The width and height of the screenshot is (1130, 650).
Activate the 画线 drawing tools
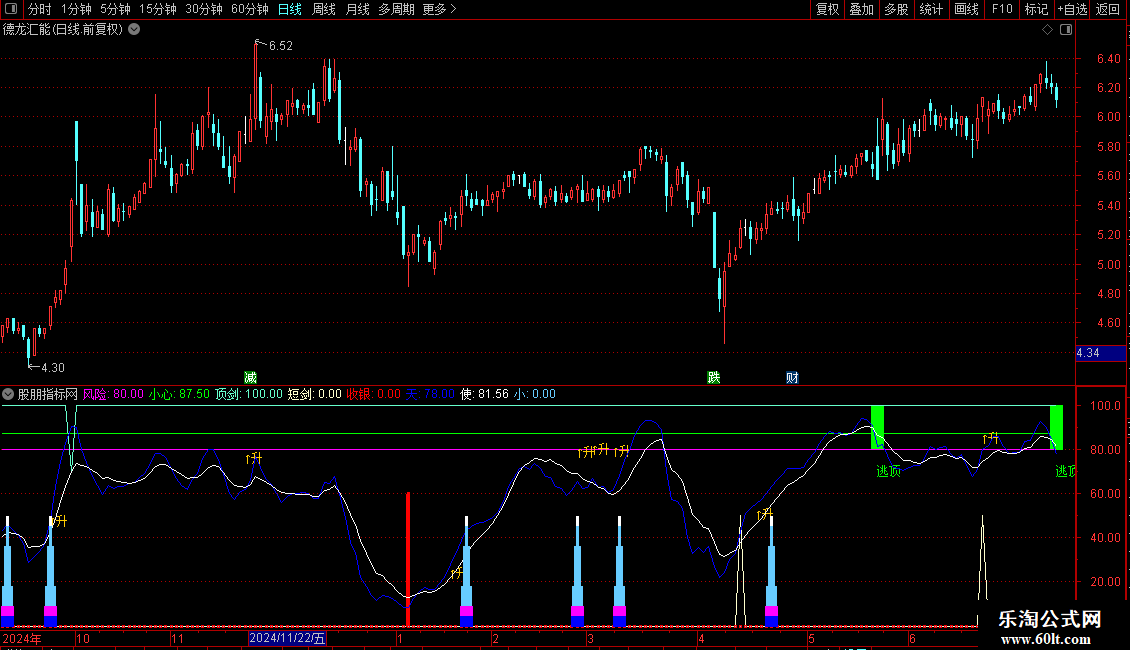point(966,9)
